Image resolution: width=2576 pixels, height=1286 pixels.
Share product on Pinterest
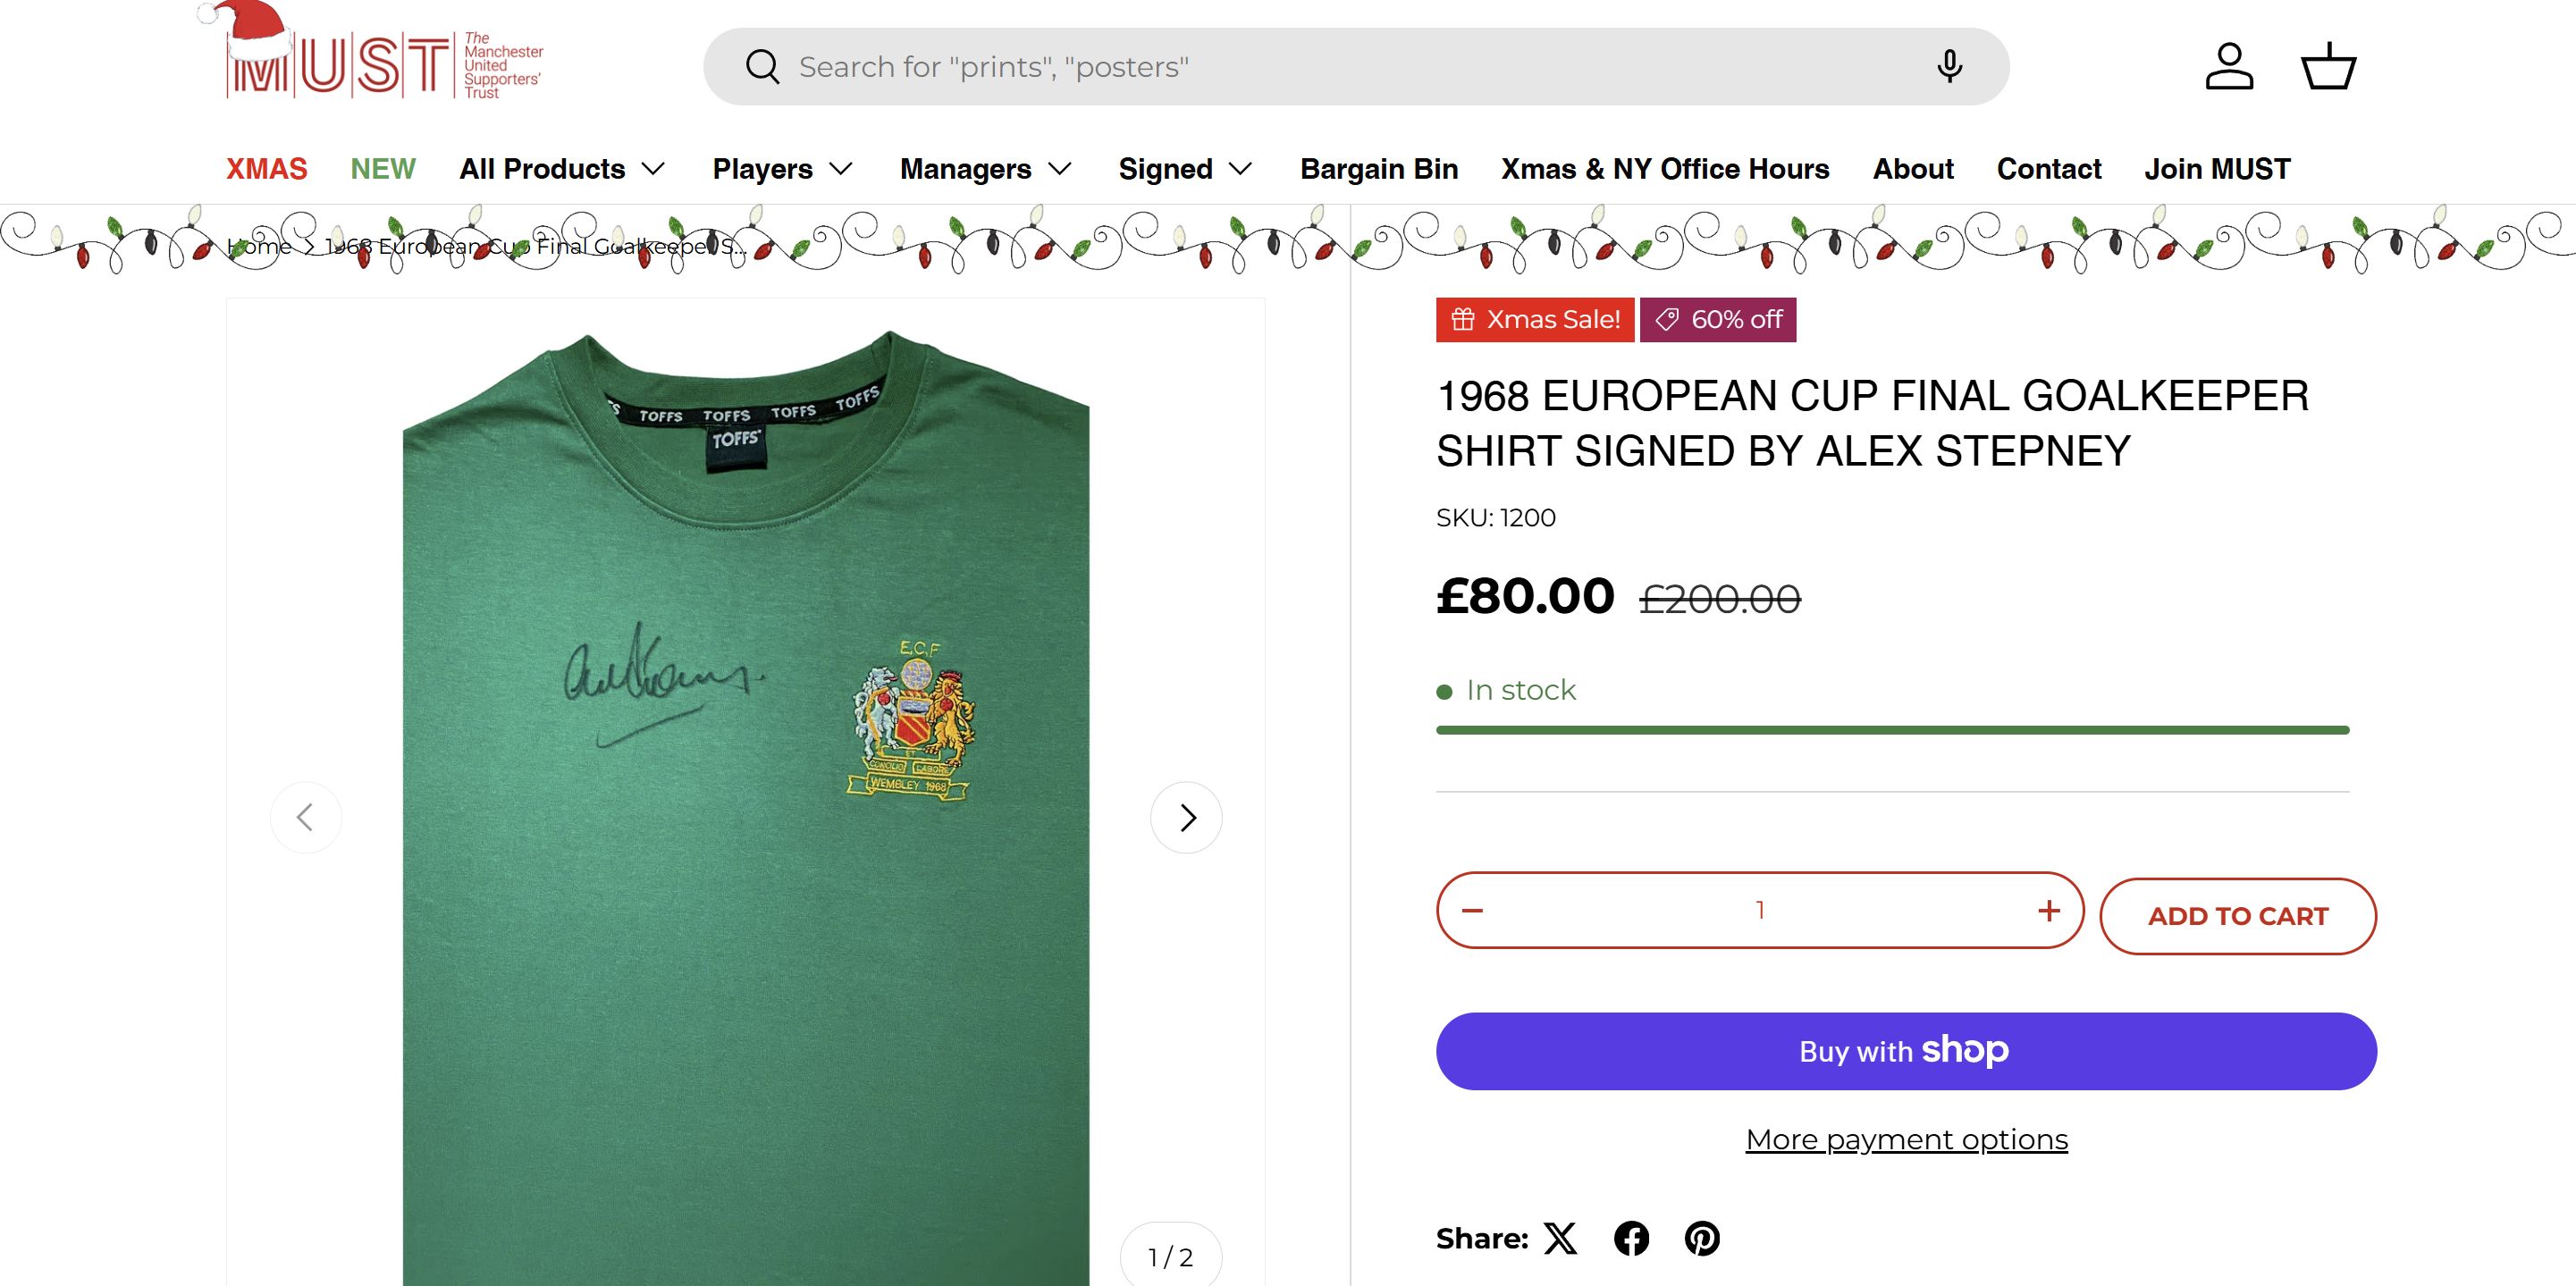[1702, 1238]
